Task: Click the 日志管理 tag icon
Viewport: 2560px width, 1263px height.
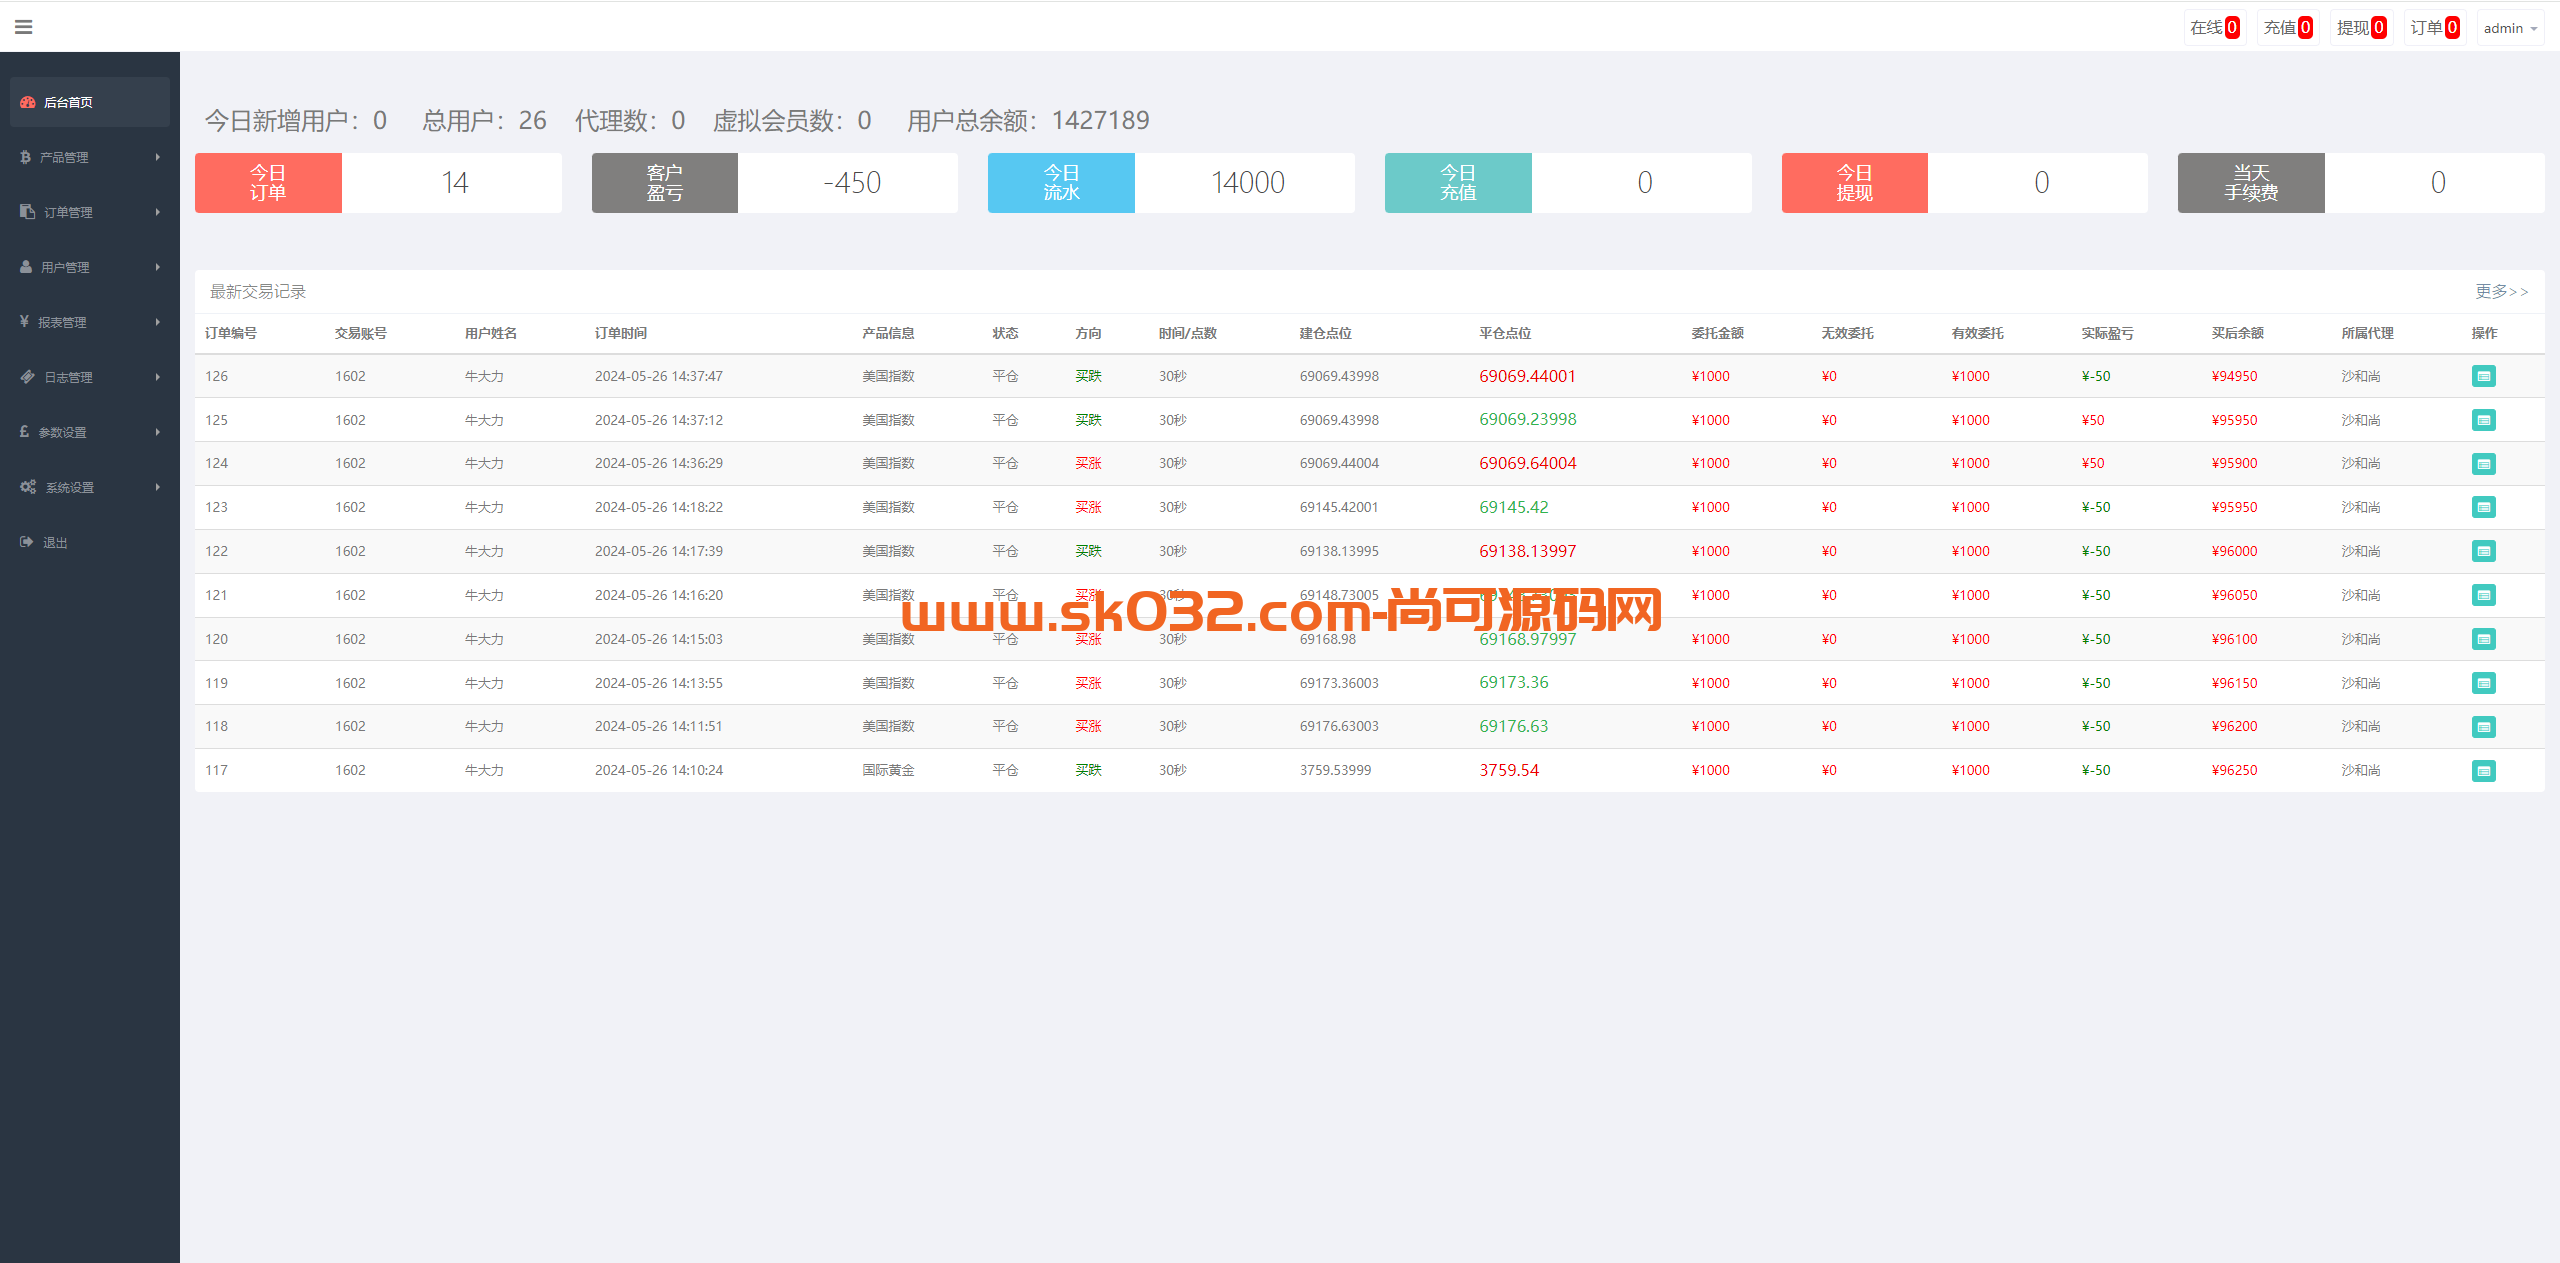Action: 28,377
